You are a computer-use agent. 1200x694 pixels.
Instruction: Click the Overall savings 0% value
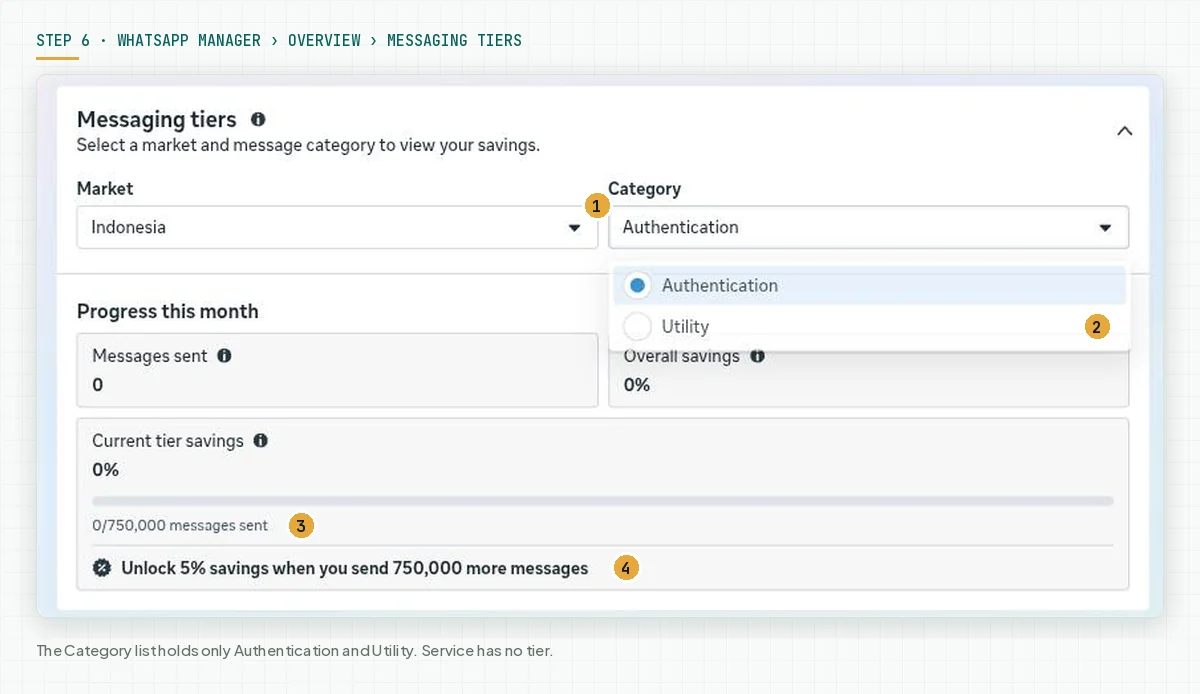click(x=637, y=385)
